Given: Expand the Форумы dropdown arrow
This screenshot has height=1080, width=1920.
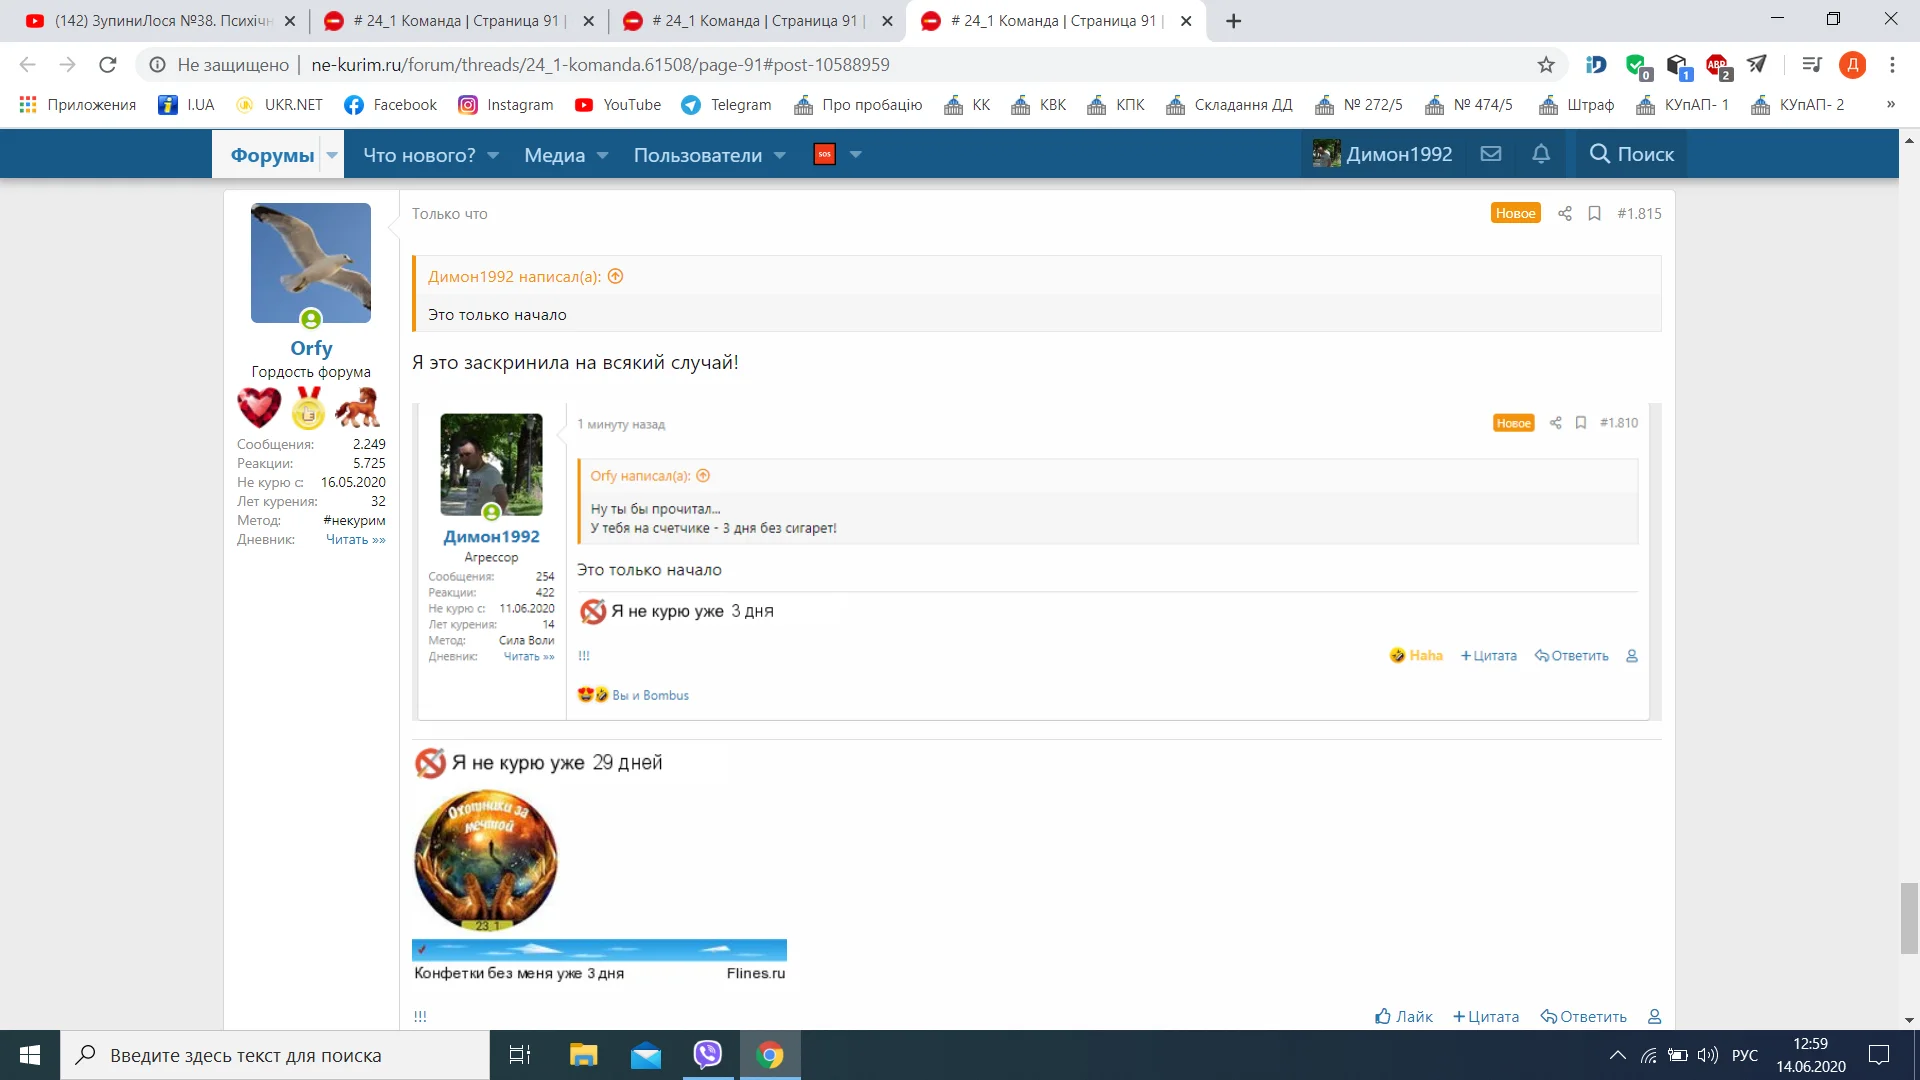Looking at the screenshot, I should click(332, 155).
